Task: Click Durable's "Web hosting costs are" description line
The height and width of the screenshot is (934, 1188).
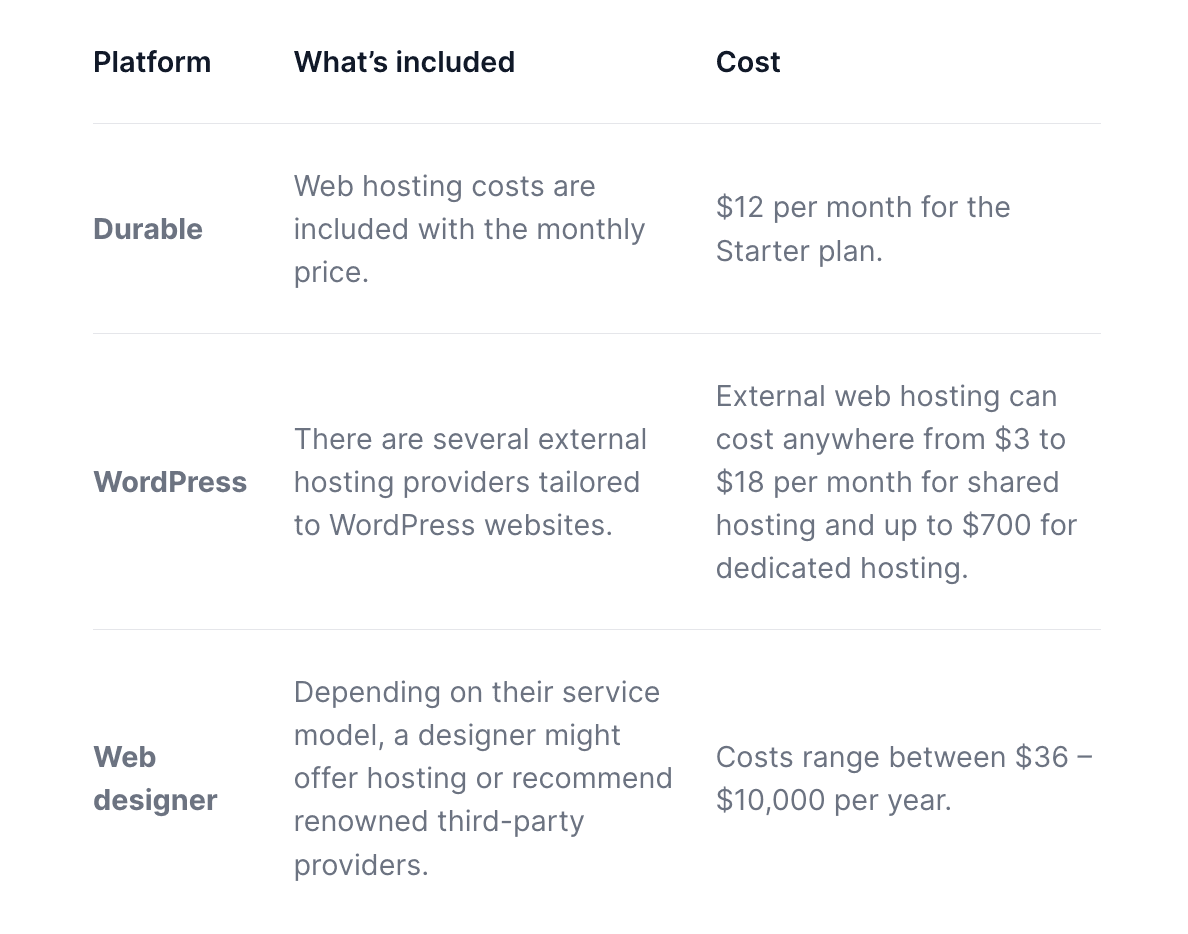Action: 444,186
